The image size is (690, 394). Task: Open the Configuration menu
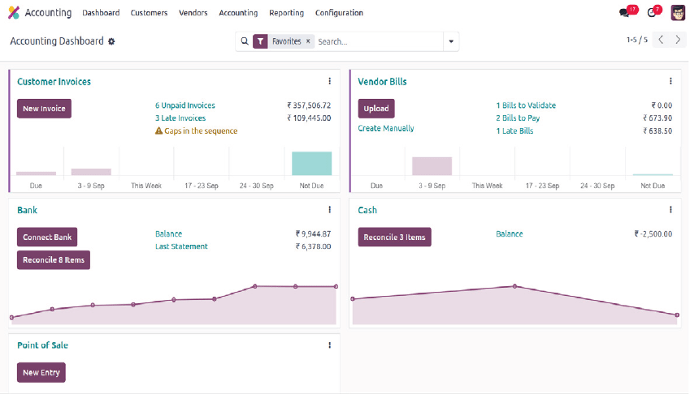(339, 13)
